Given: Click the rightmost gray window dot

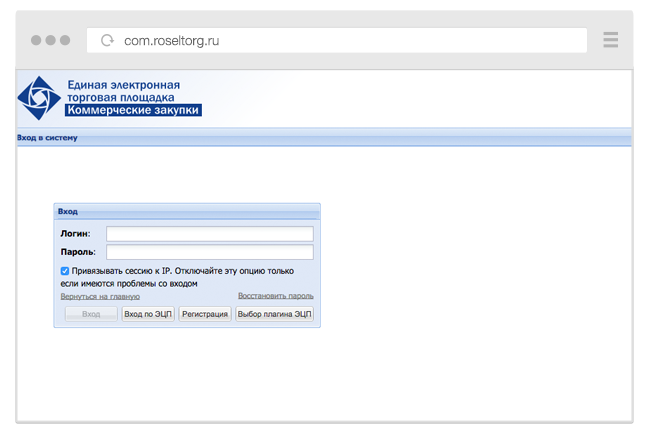Looking at the screenshot, I should click(65, 41).
